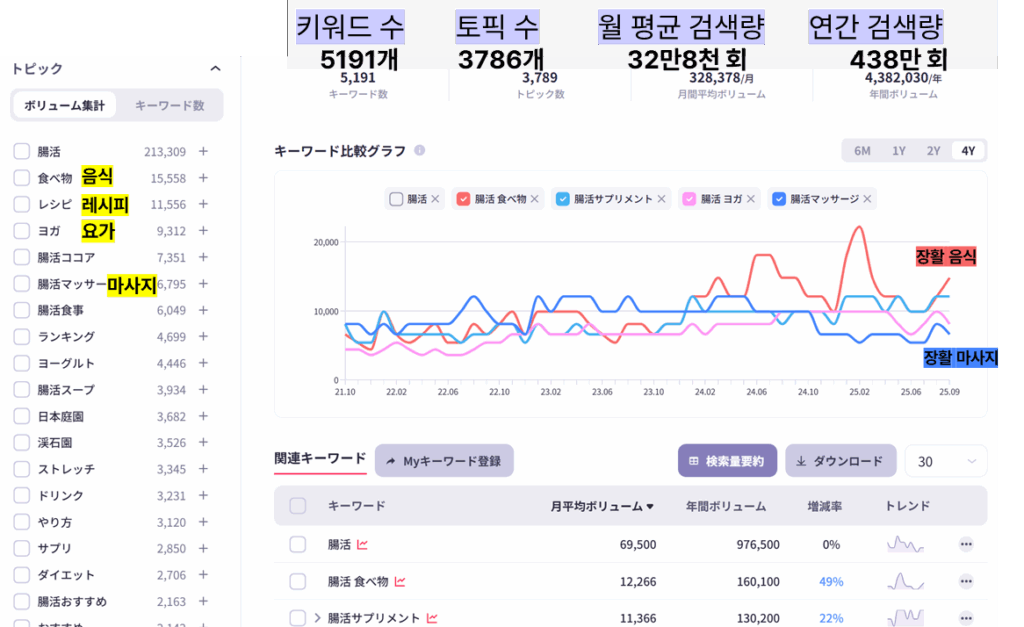Click the chart icon beside 腸活 食べ物 keyword
The width and height of the screenshot is (1024, 627).
coord(400,581)
